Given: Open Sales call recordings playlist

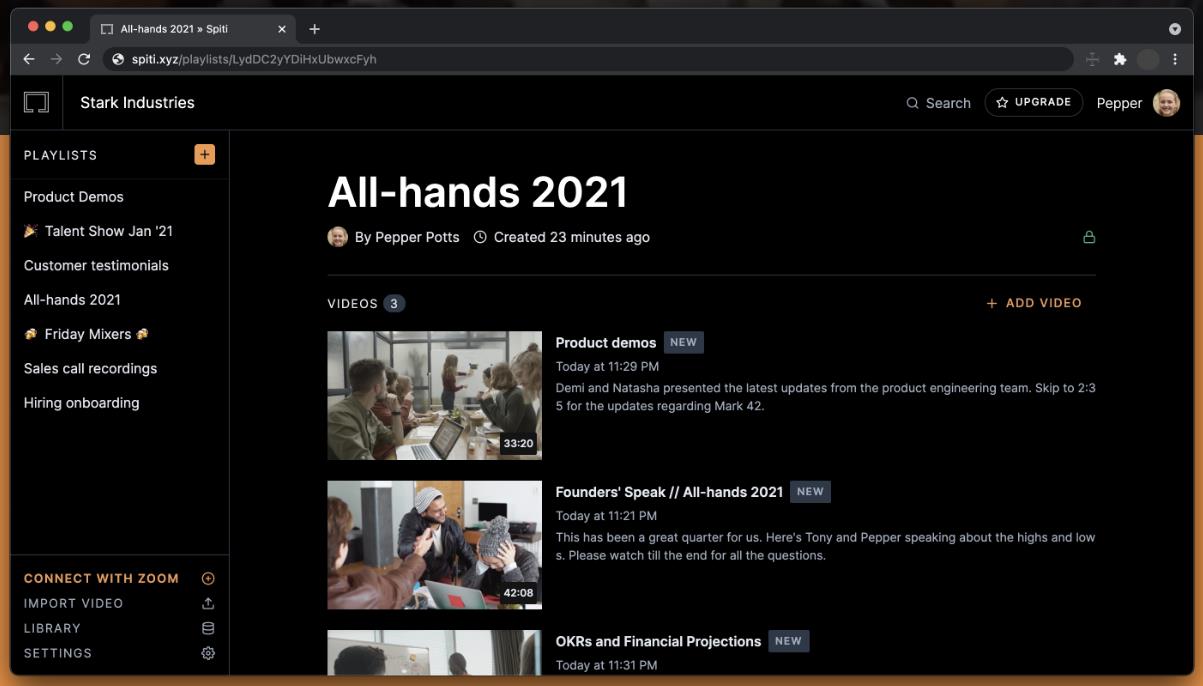Looking at the screenshot, I should pos(90,368).
